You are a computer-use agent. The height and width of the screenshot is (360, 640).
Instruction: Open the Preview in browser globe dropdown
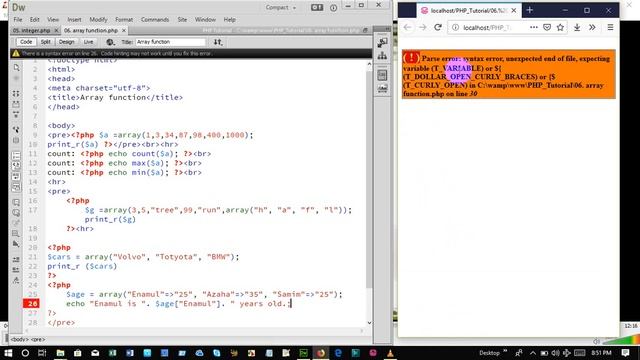click(x=110, y=42)
